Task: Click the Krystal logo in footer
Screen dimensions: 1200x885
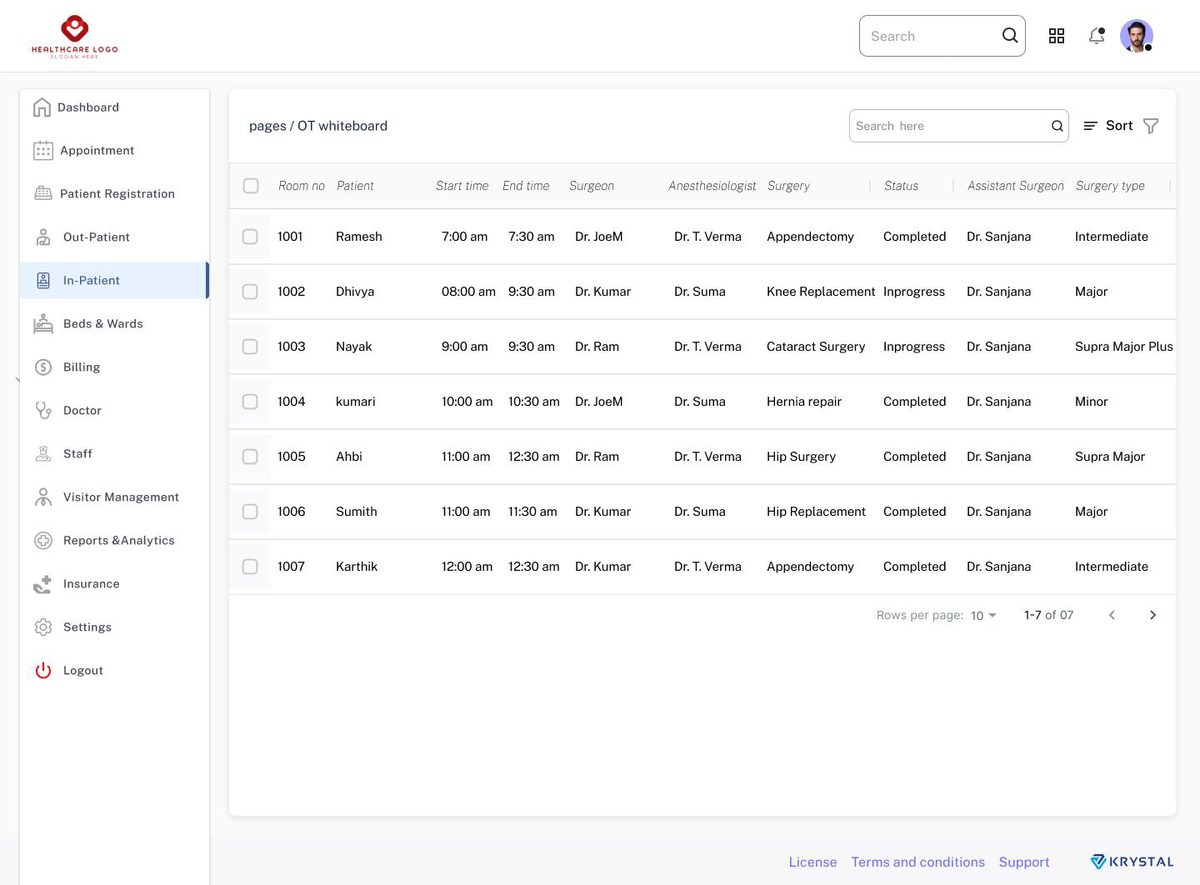Action: pos(1132,862)
